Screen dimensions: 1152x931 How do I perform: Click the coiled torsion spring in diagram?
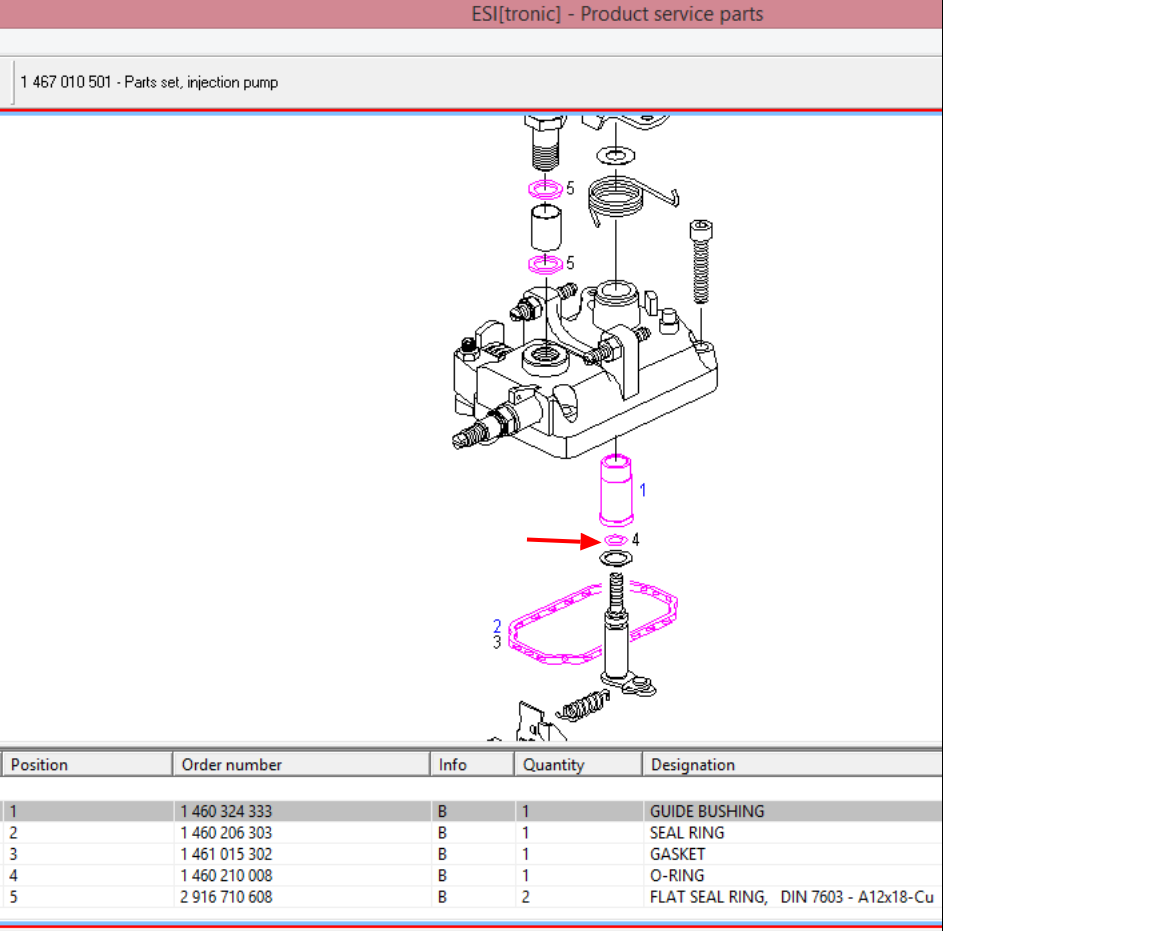point(617,204)
